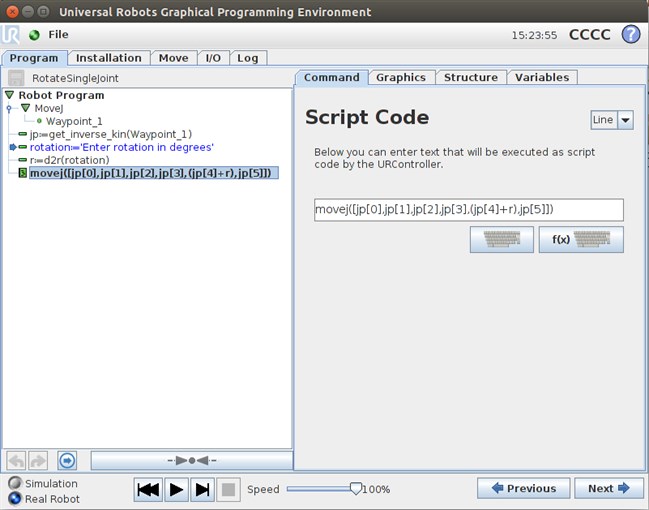649x510 pixels.
Task: Open the f(x) expression editor keyboard
Action: coord(581,239)
